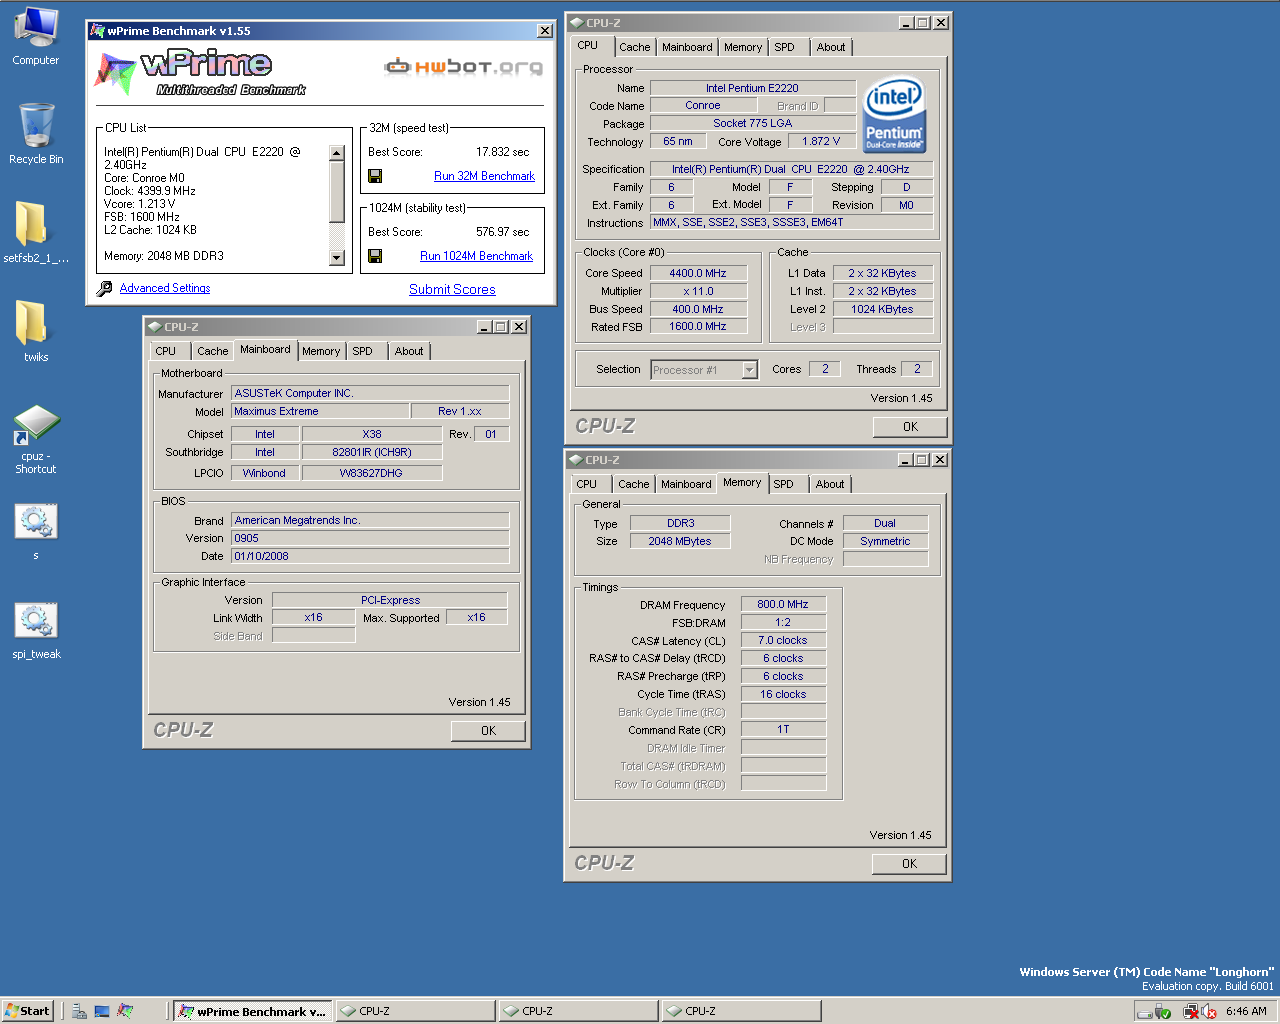The width and height of the screenshot is (1280, 1024).
Task: Activate the first CPU-Z taskbar button
Action: pyautogui.click(x=415, y=1011)
